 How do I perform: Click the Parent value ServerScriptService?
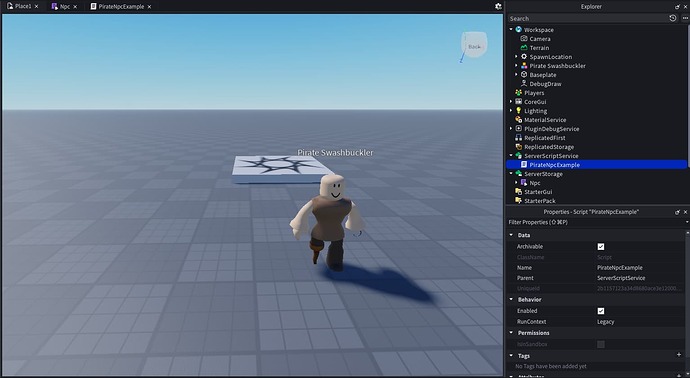coord(621,278)
